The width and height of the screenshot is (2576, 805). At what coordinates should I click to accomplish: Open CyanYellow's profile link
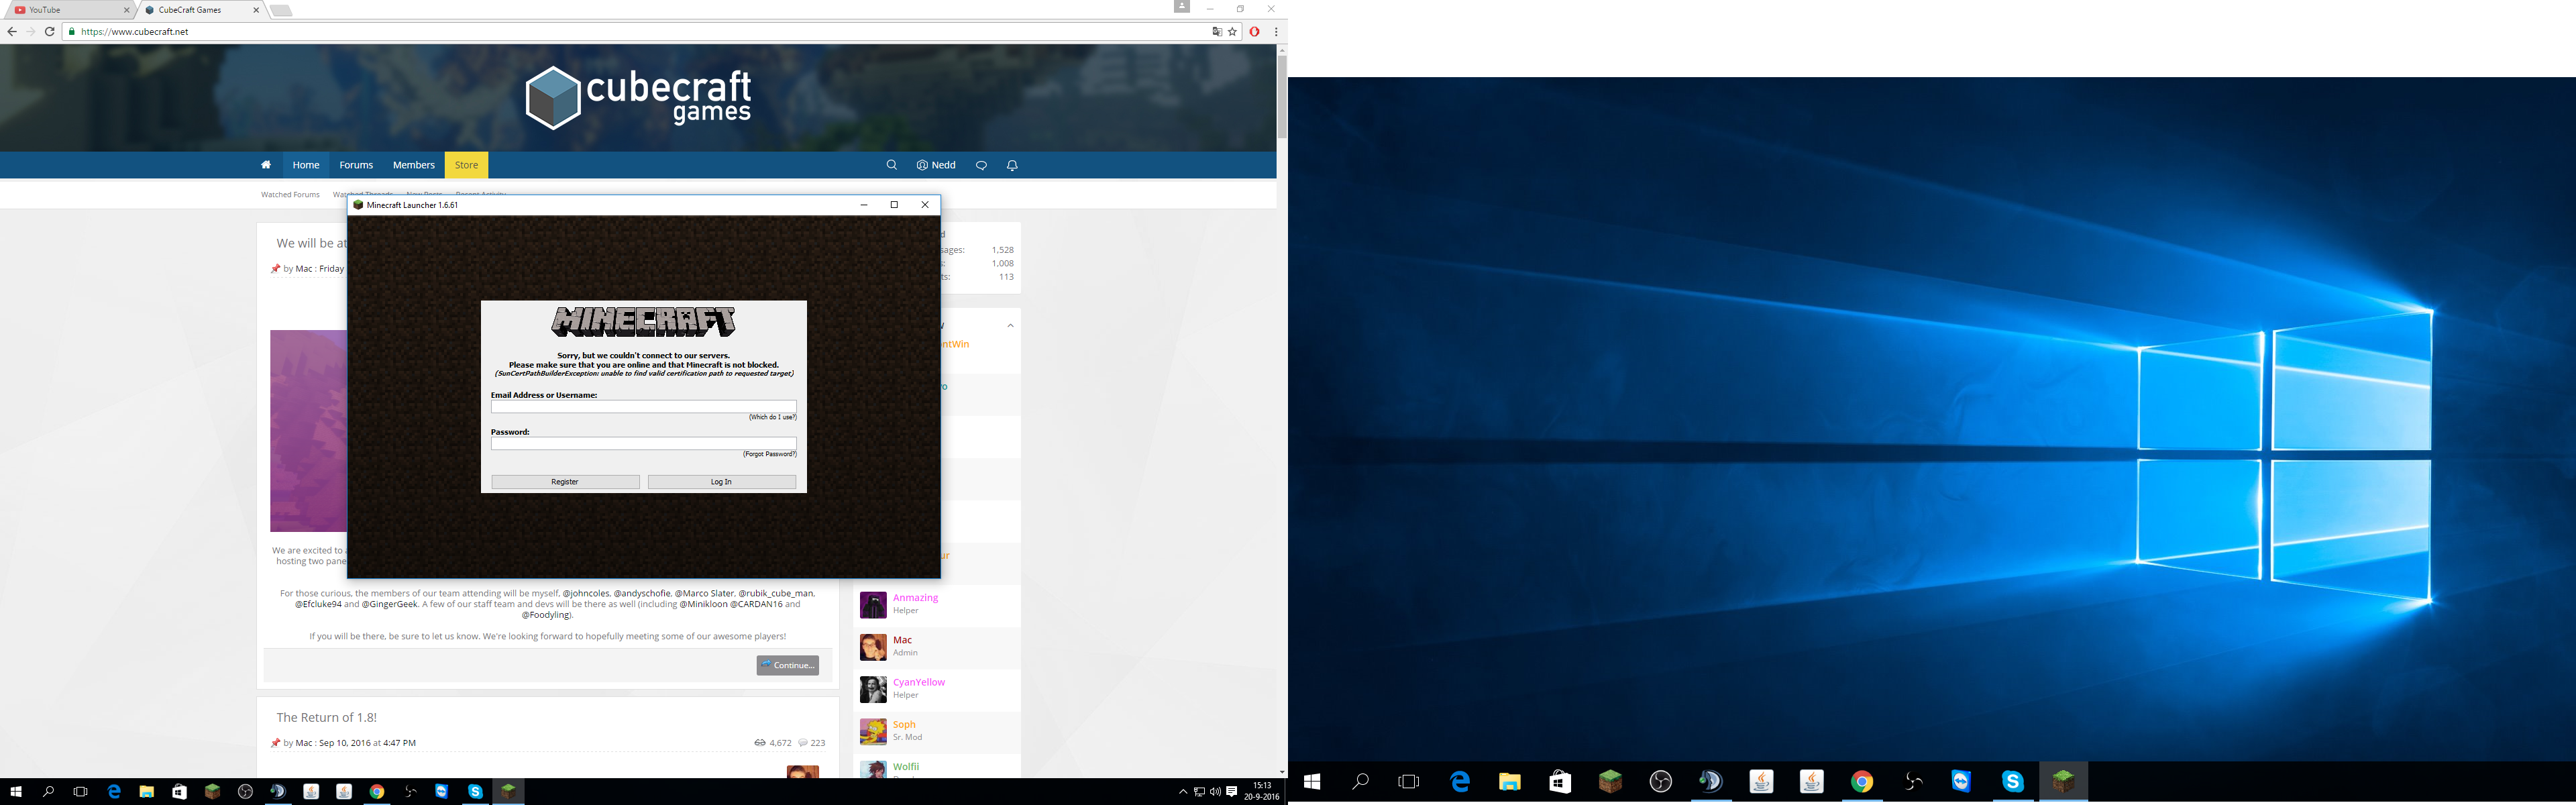tap(919, 682)
